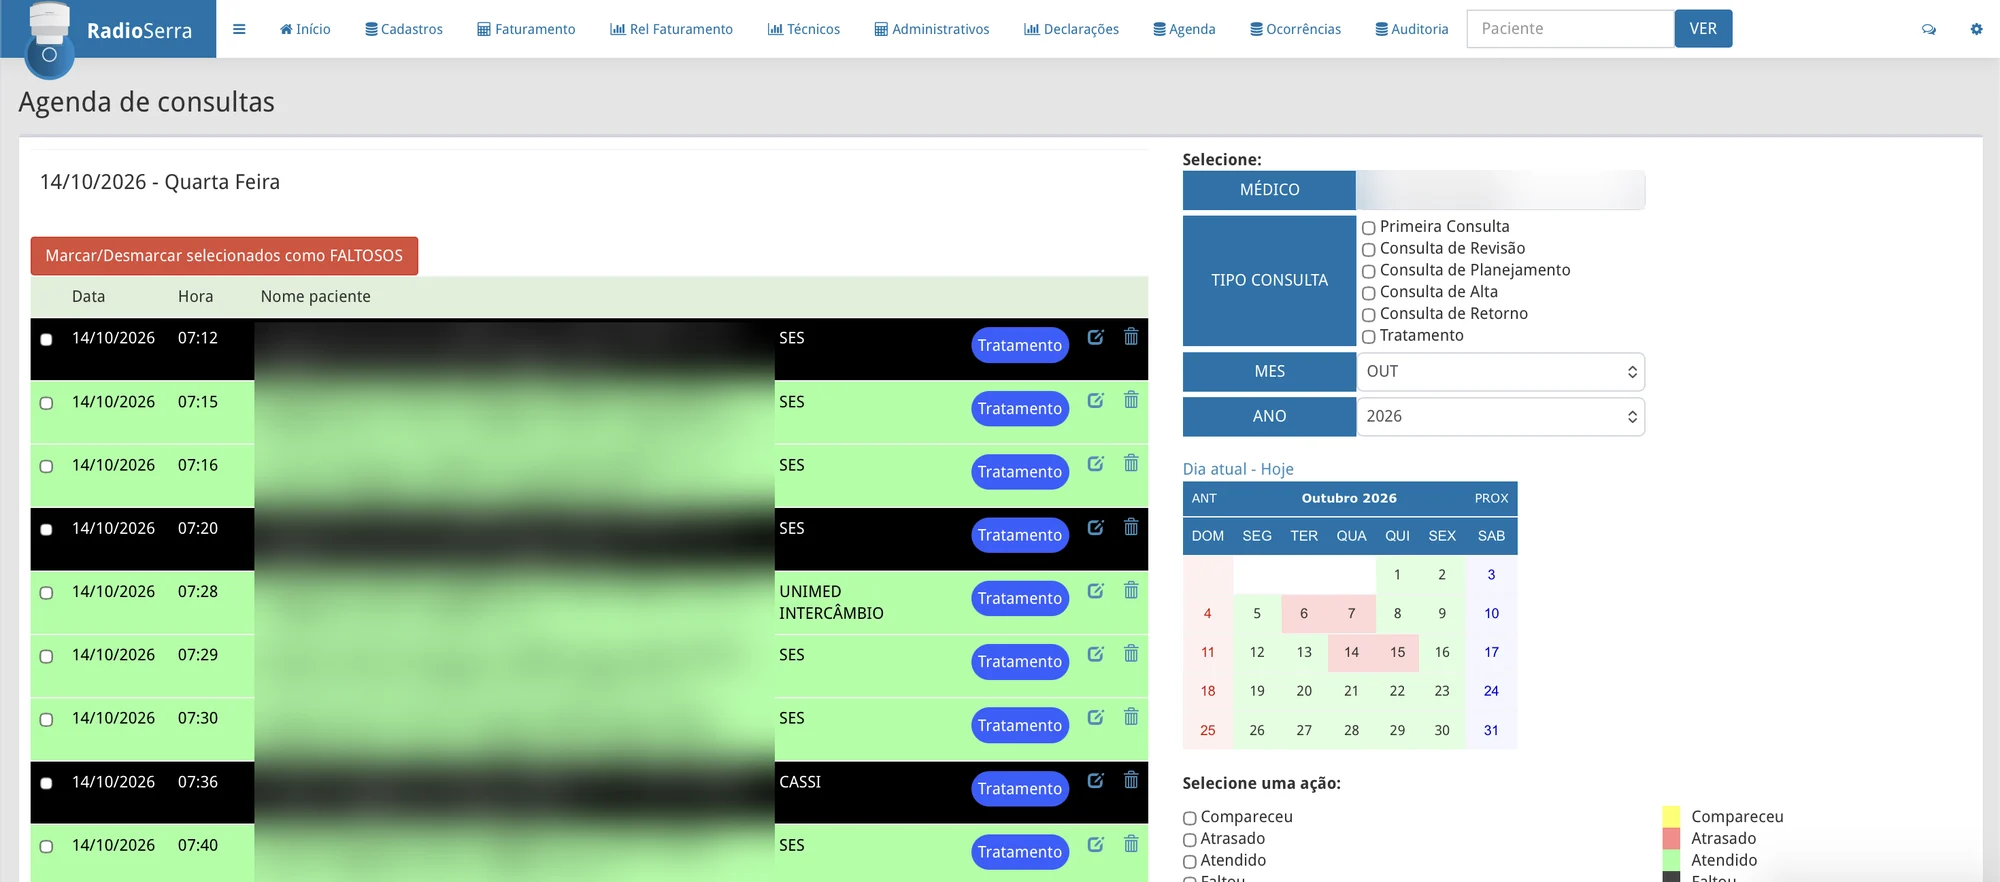Select the Atrasado action option
Screen dimensions: 2000x882
click(x=1190, y=840)
